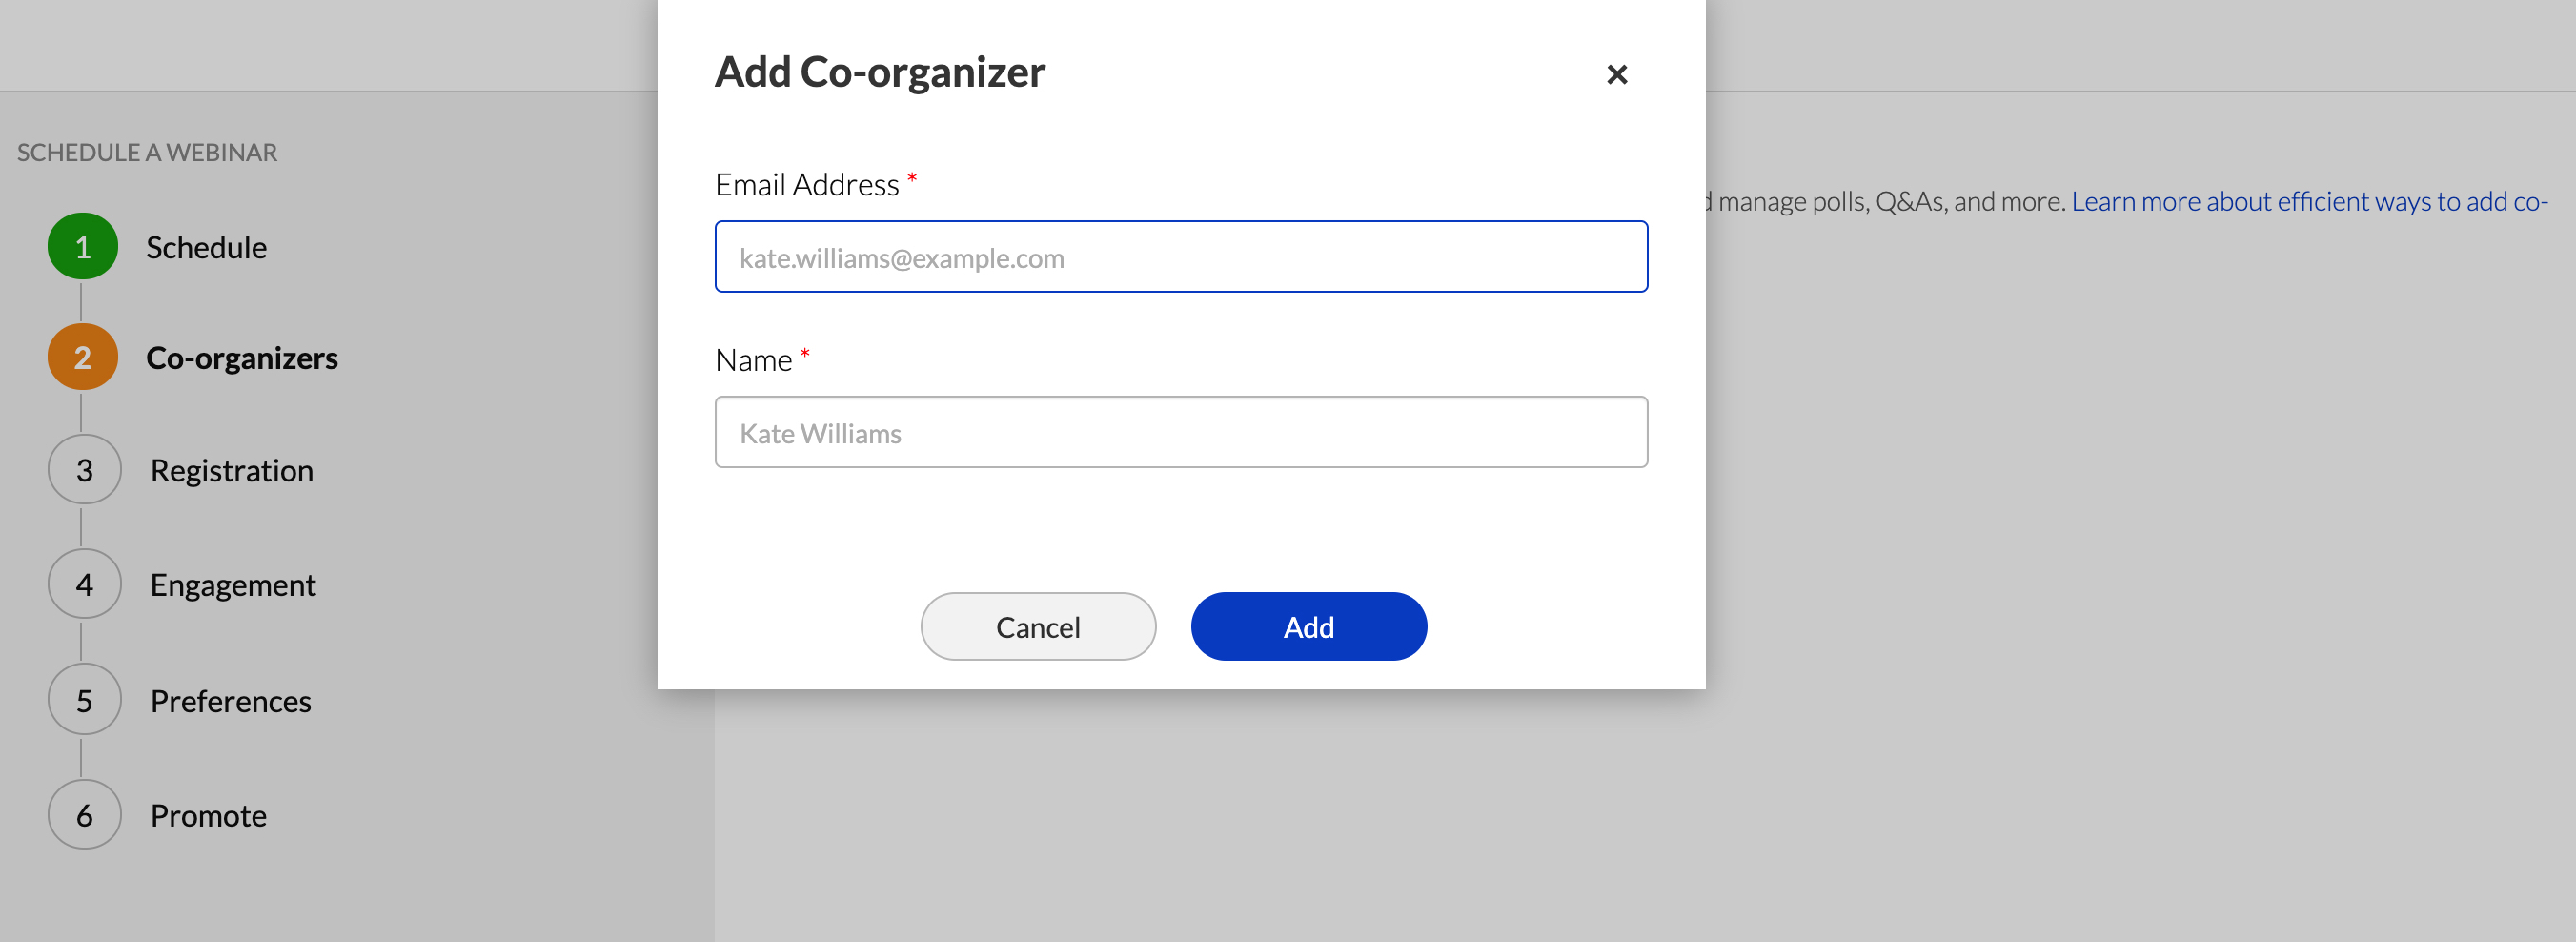
Task: Select the orange Co-organizers step indicator
Action: point(83,356)
